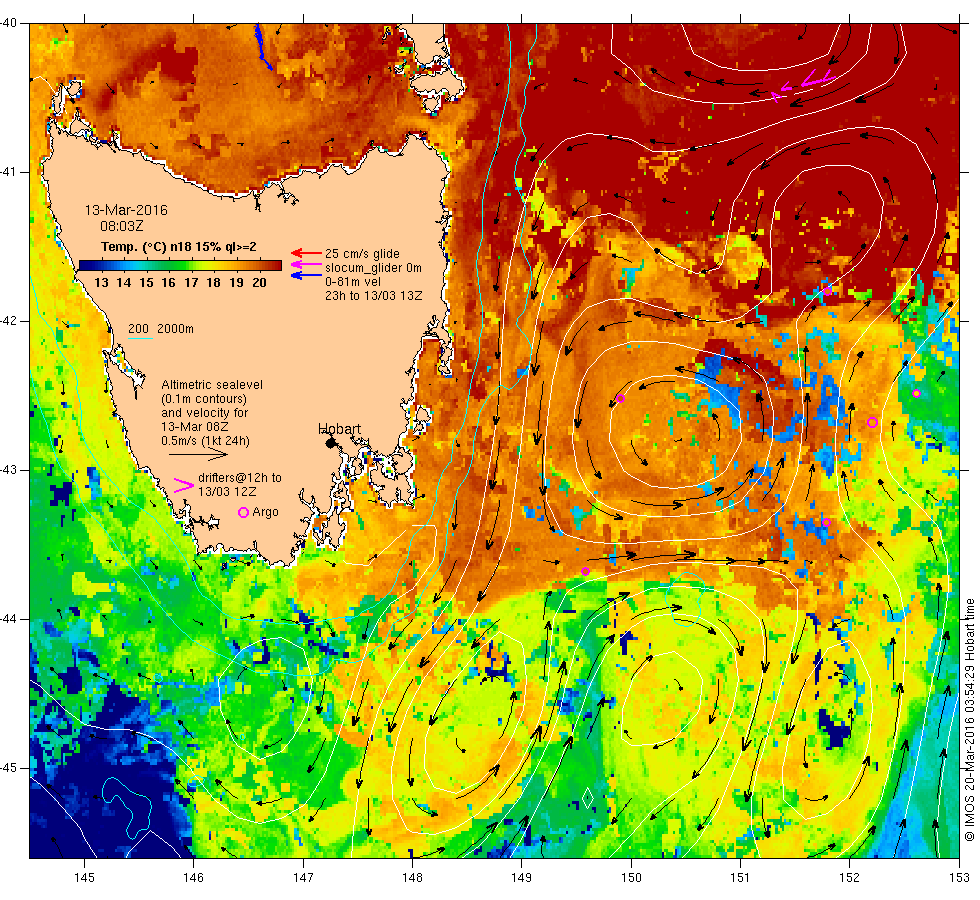Click the '(0.1m contours)' text line
Screen dimensions: 980x900
[x=204, y=399]
